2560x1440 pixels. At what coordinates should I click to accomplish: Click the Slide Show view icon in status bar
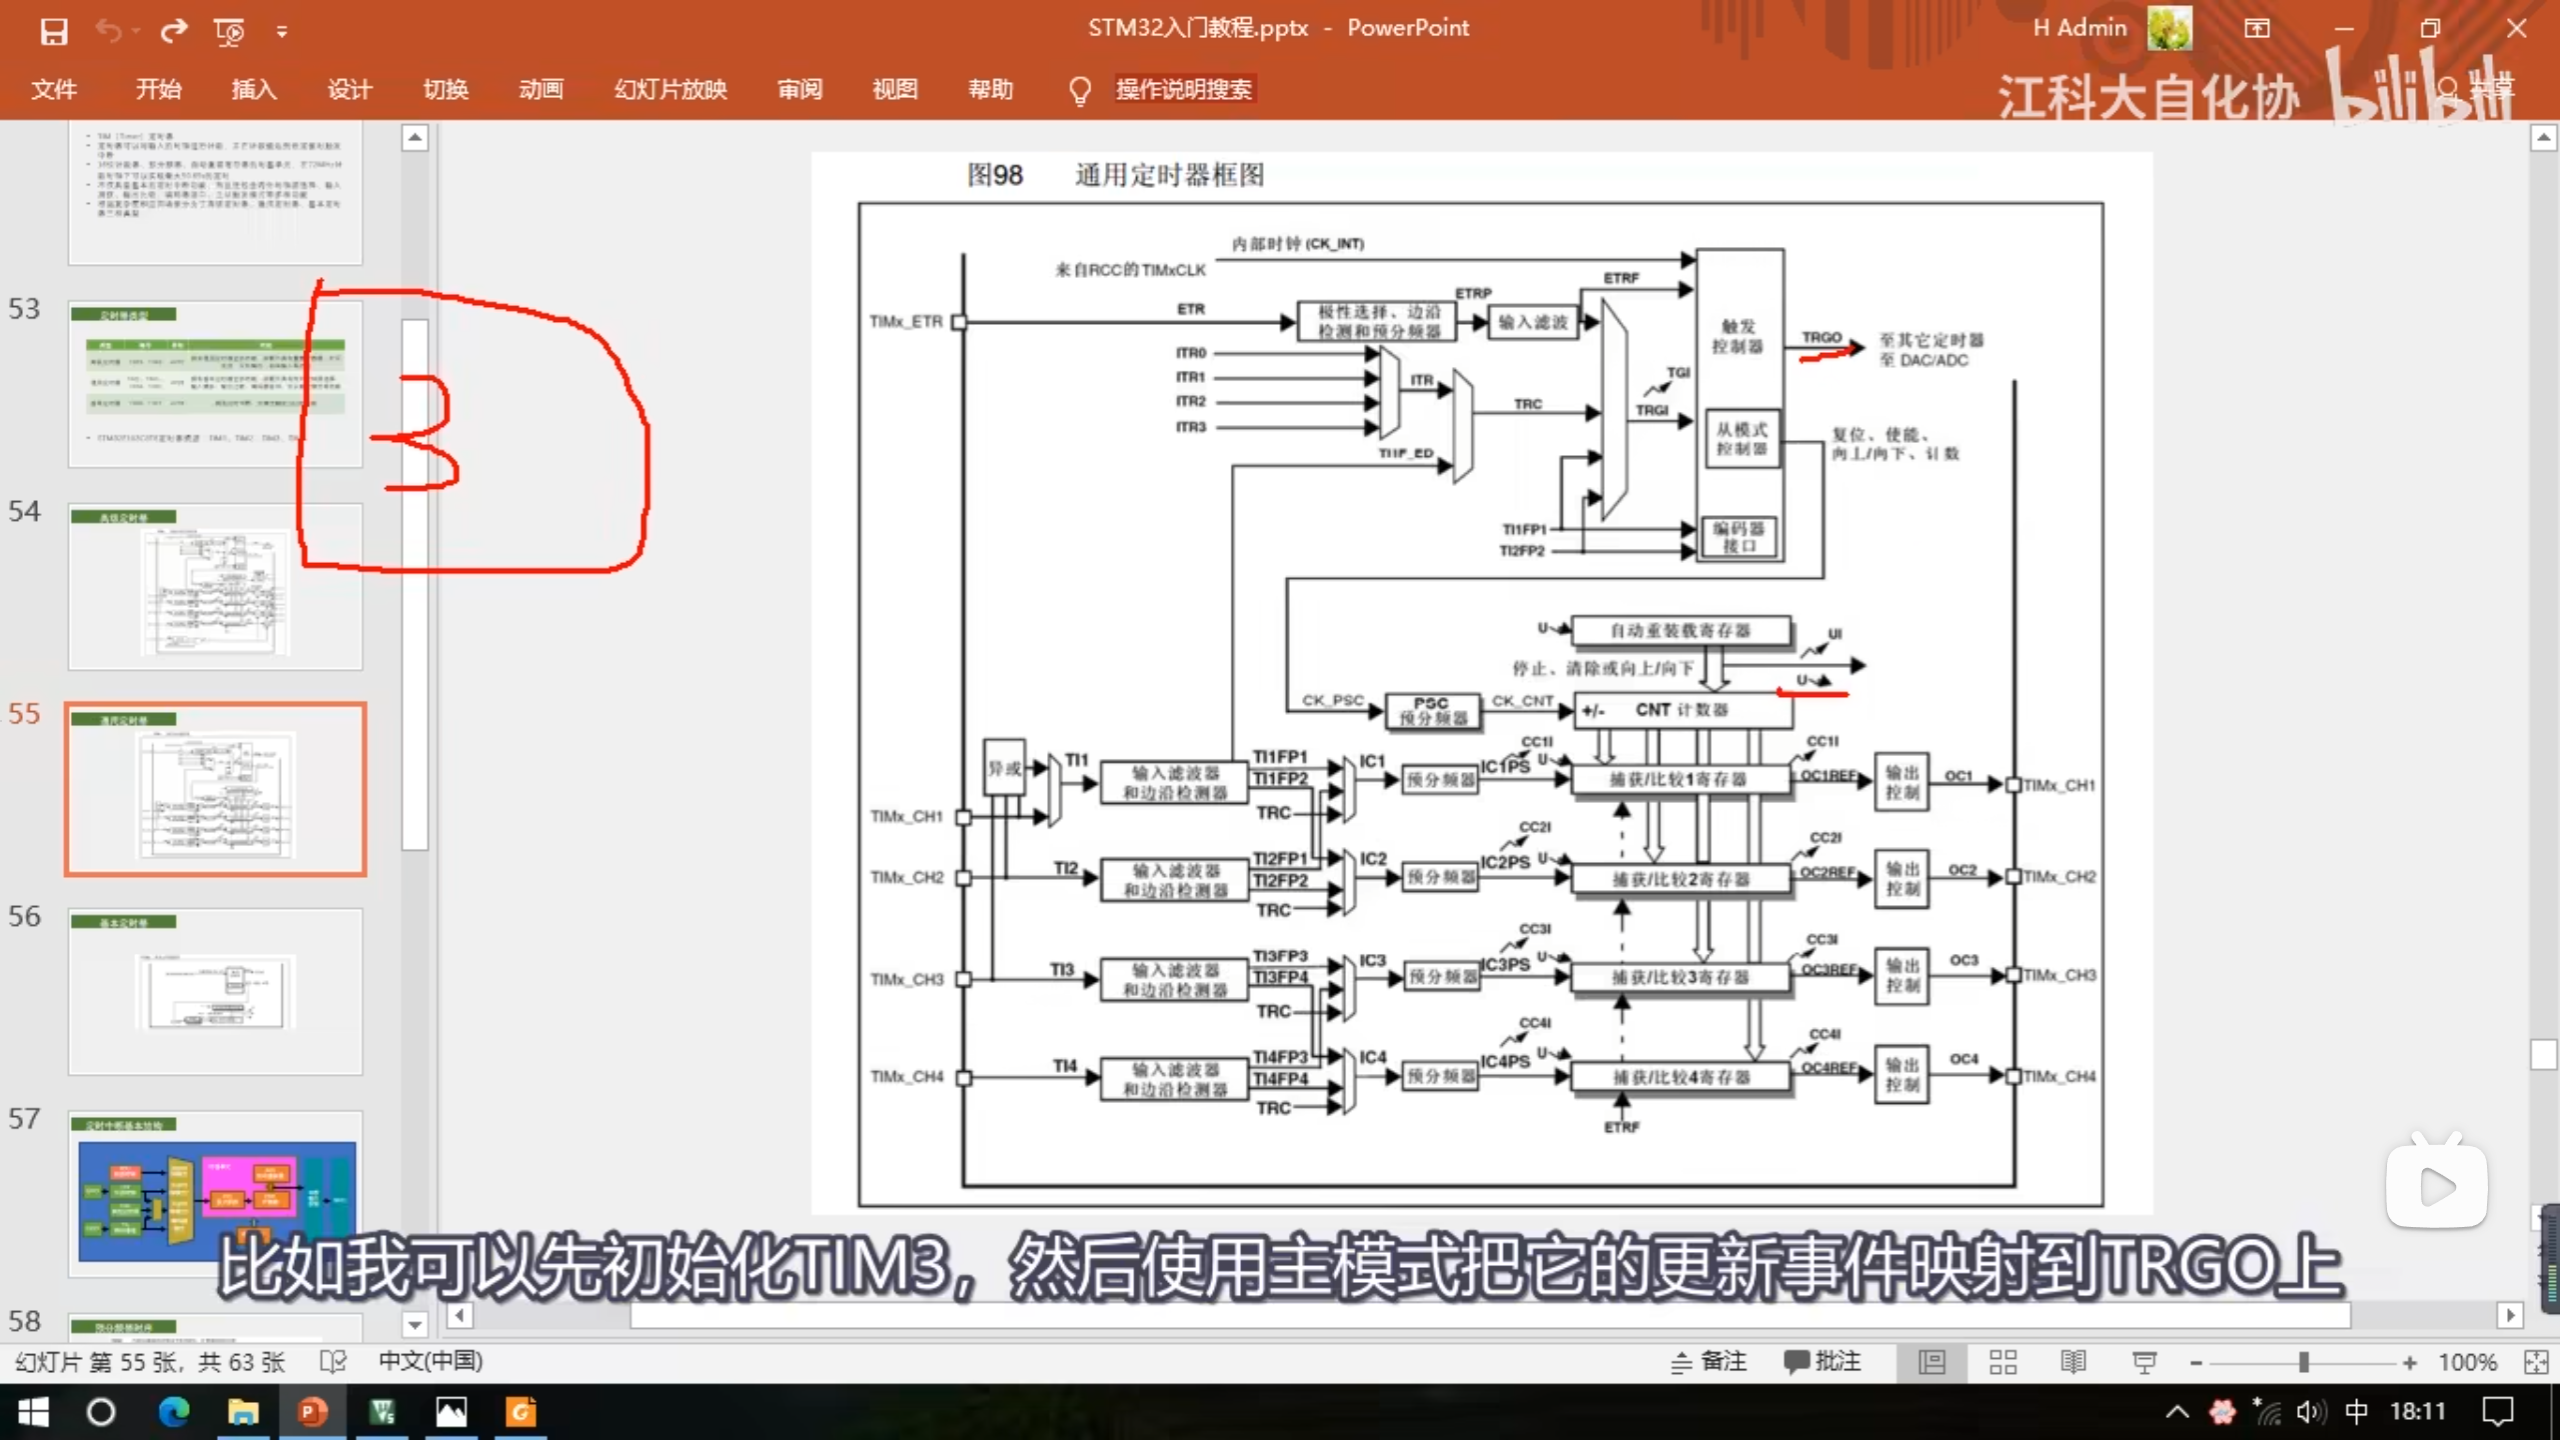tap(2143, 1361)
